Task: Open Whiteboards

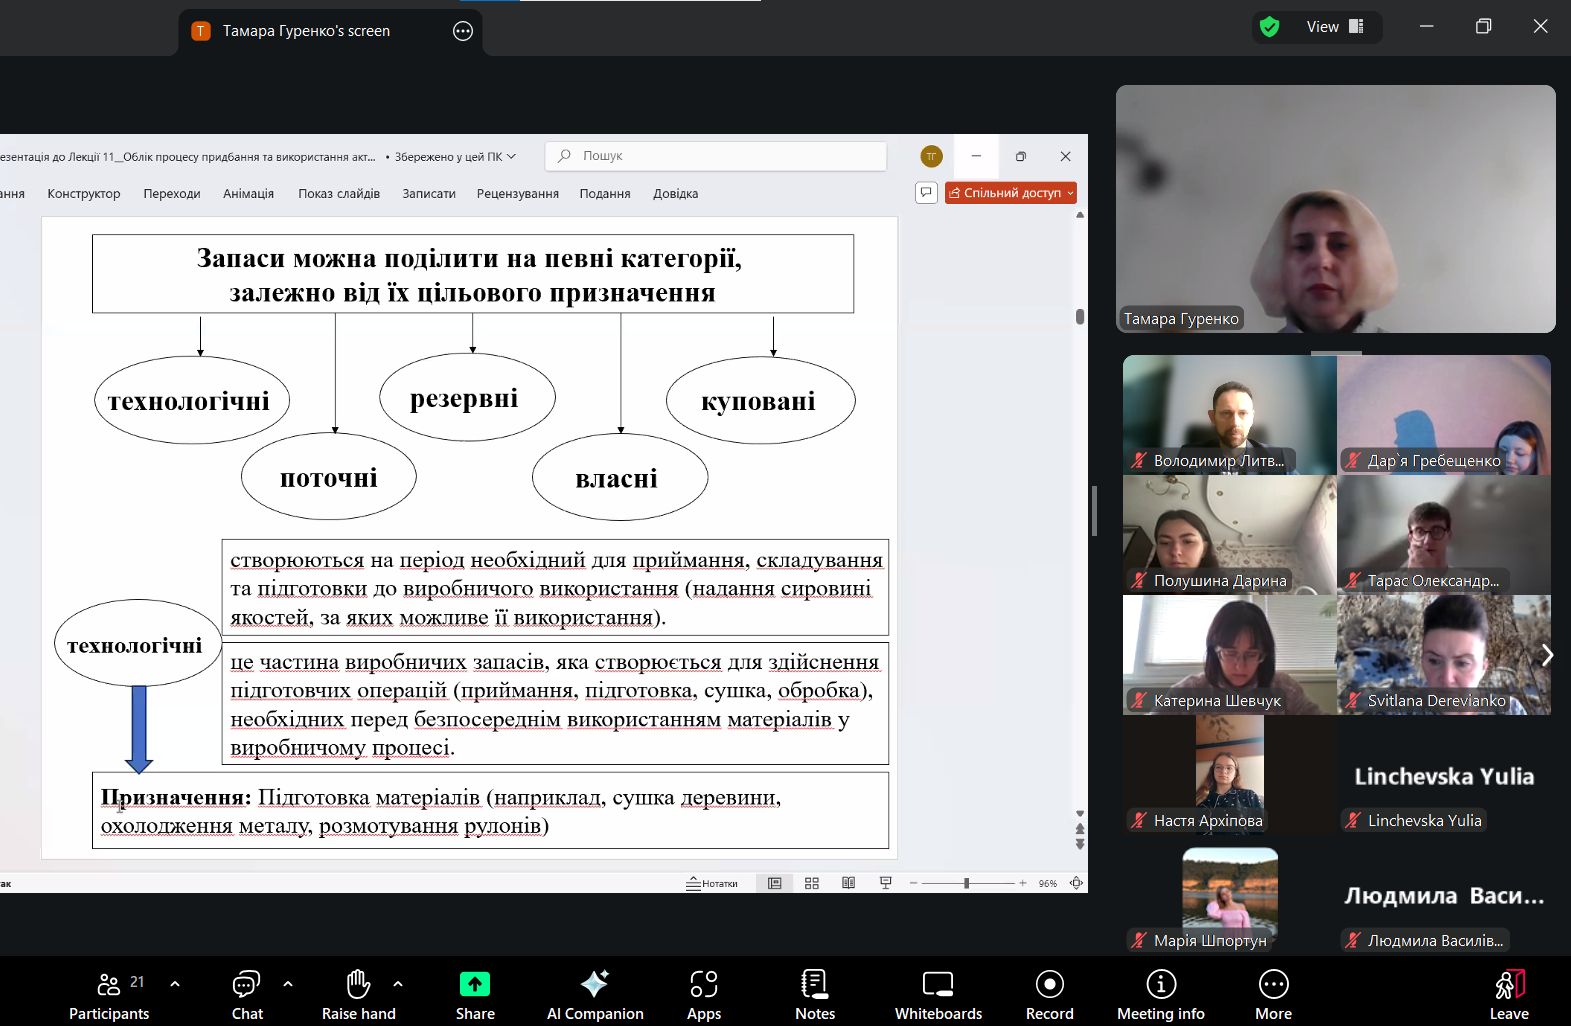Action: [x=938, y=995]
